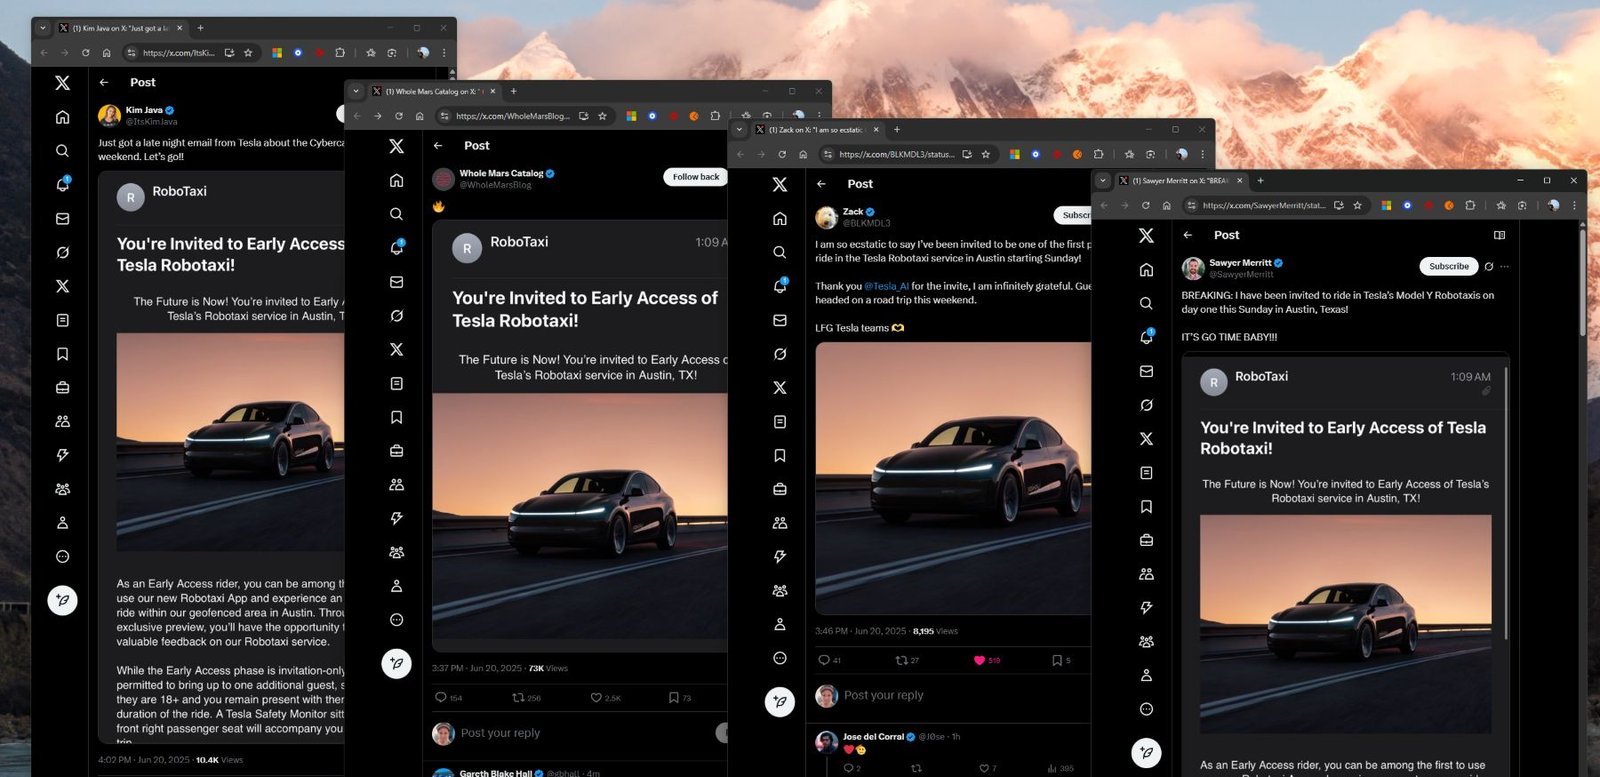This screenshot has width=1600, height=777.
Task: Open Kim Java's profile name link
Action: [x=144, y=110]
